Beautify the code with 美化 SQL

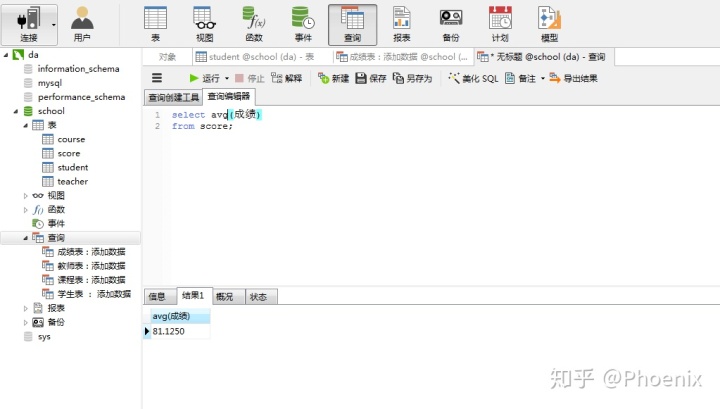(x=473, y=78)
